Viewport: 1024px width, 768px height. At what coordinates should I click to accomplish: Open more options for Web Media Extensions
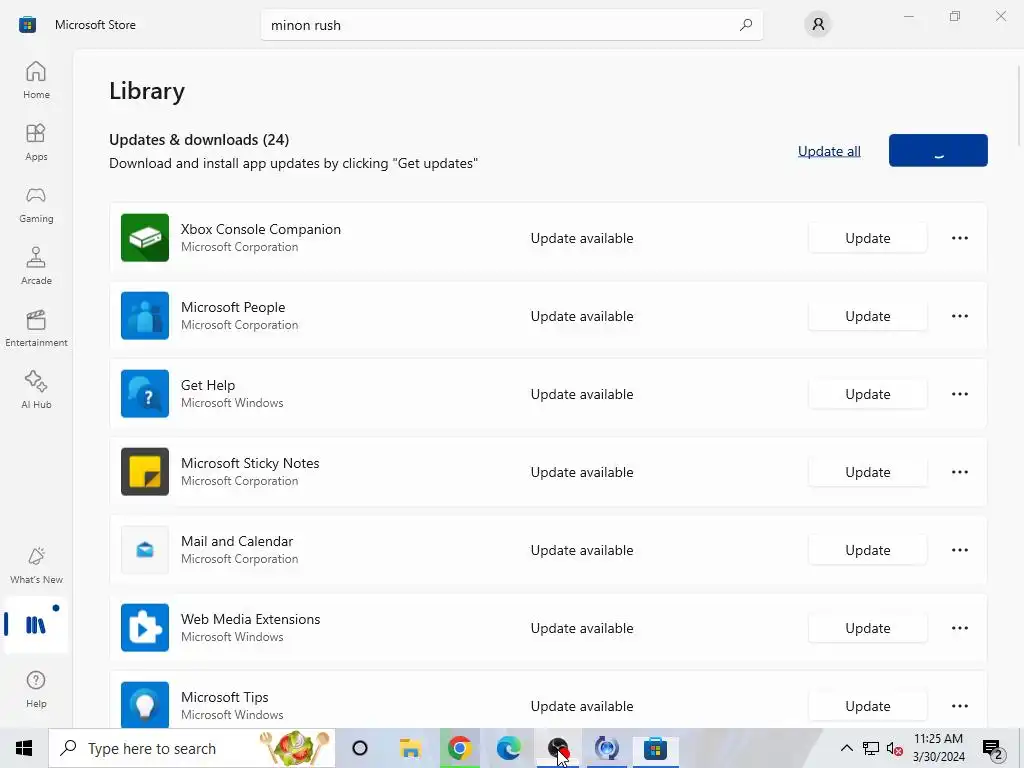click(959, 628)
